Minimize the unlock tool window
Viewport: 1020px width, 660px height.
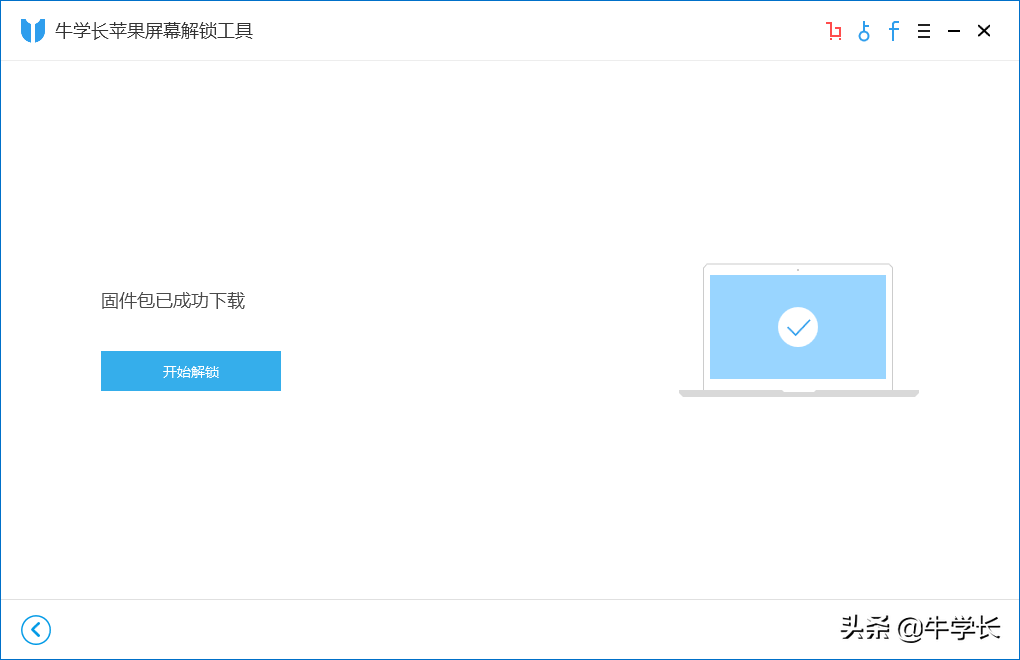pos(954,31)
